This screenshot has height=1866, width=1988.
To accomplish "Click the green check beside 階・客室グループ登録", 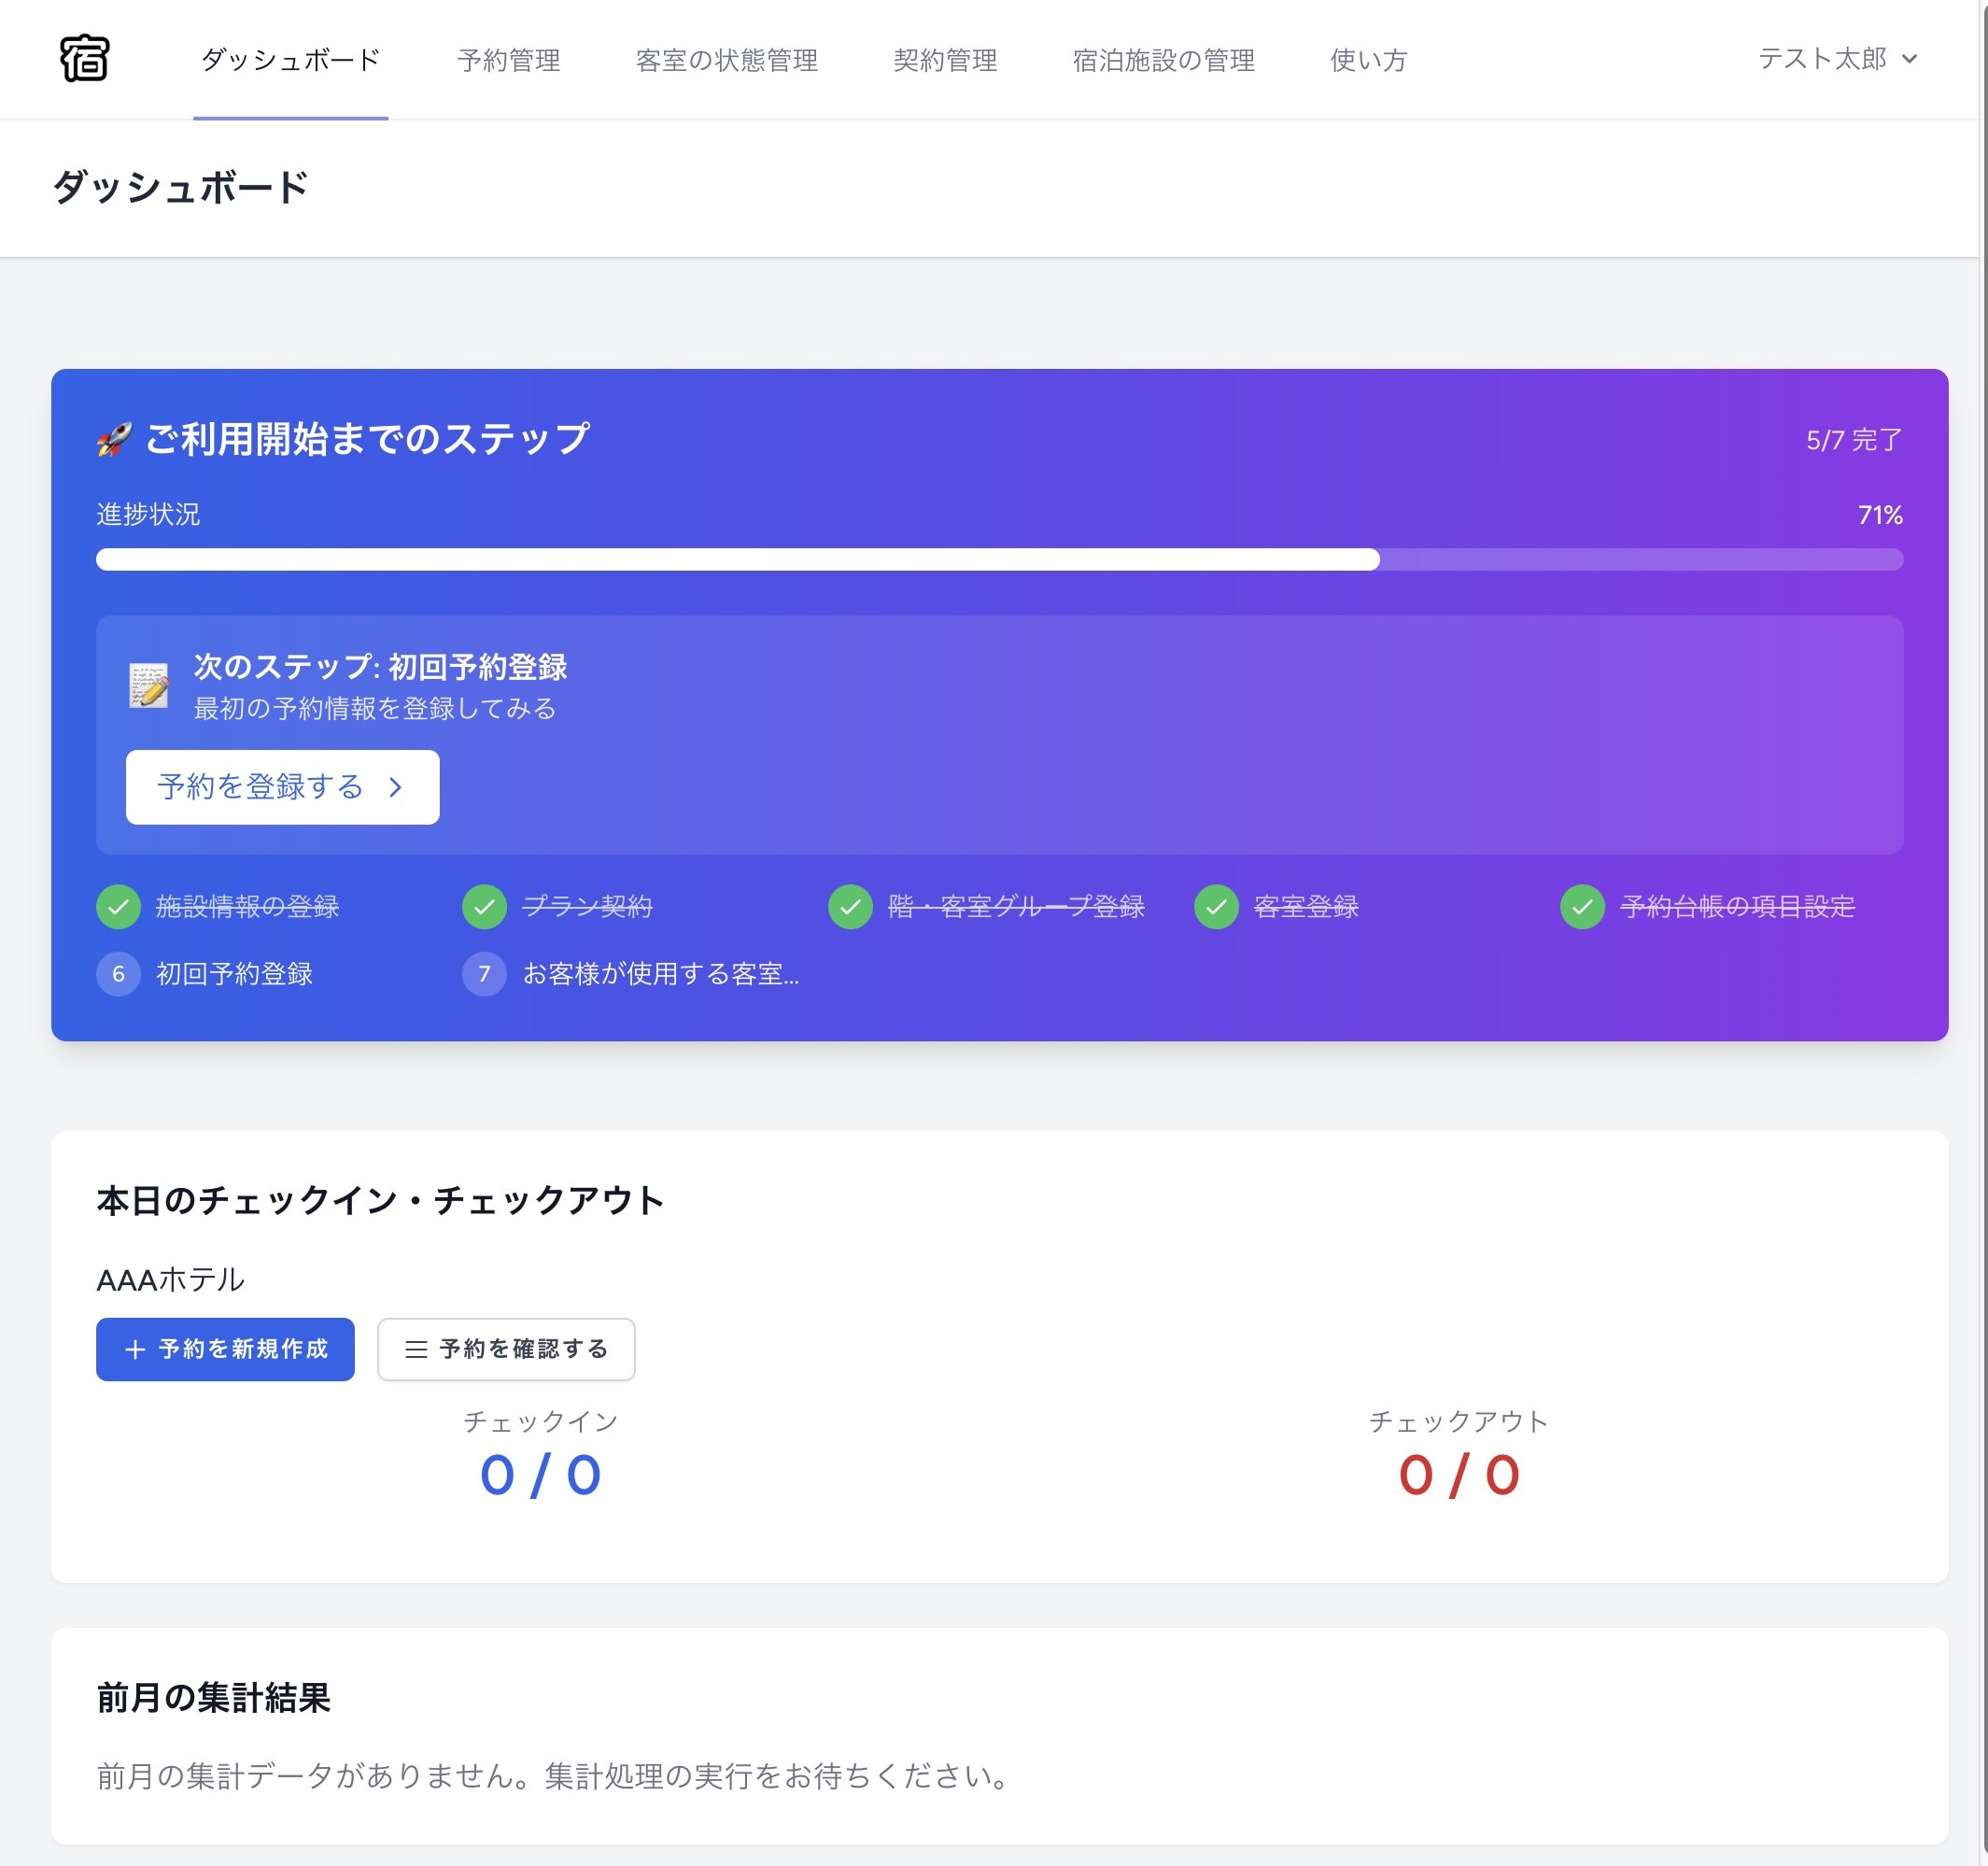I will click(x=849, y=907).
